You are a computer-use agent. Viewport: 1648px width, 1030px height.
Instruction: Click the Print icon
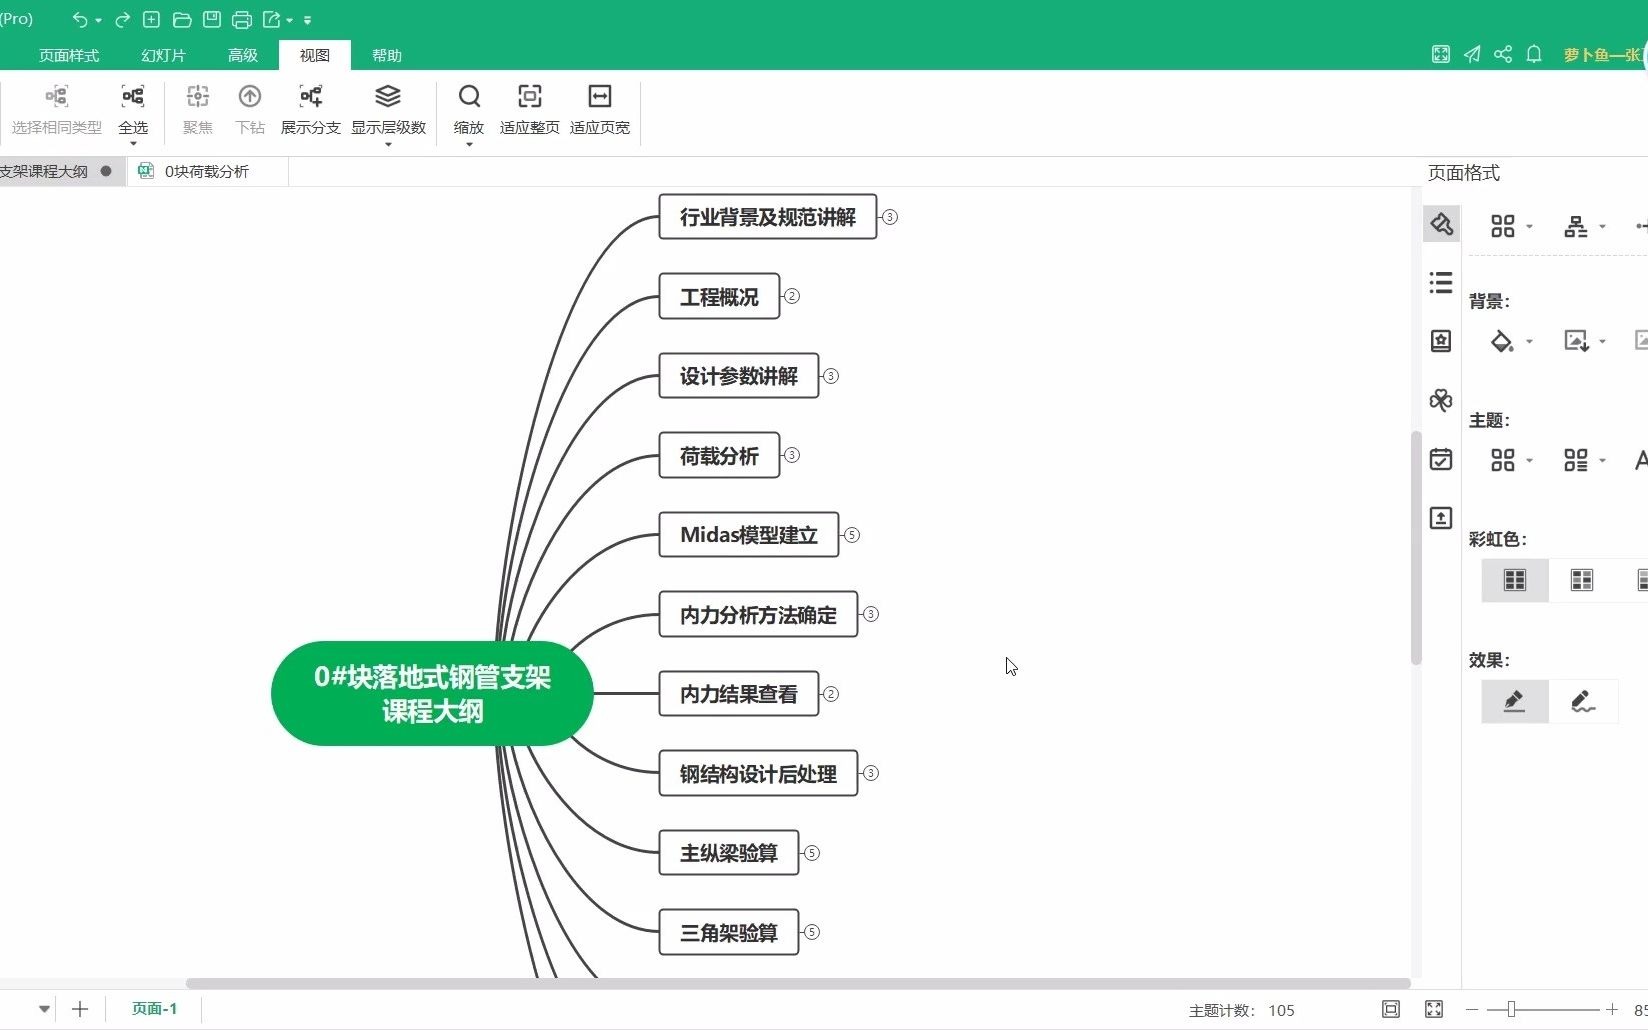coord(241,19)
